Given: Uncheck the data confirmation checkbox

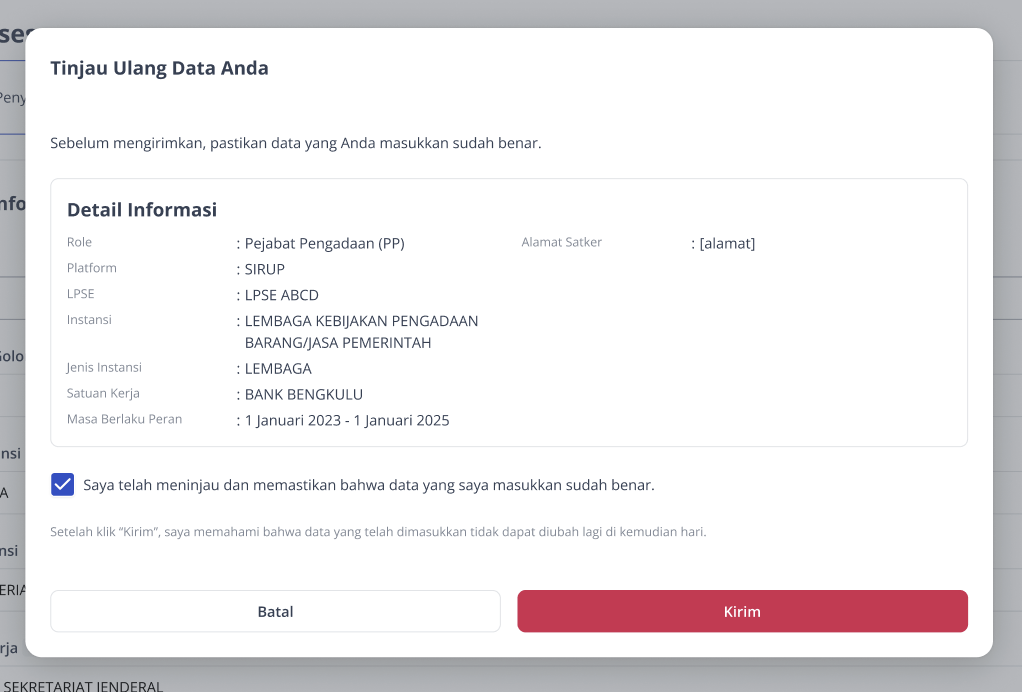Looking at the screenshot, I should (63, 485).
